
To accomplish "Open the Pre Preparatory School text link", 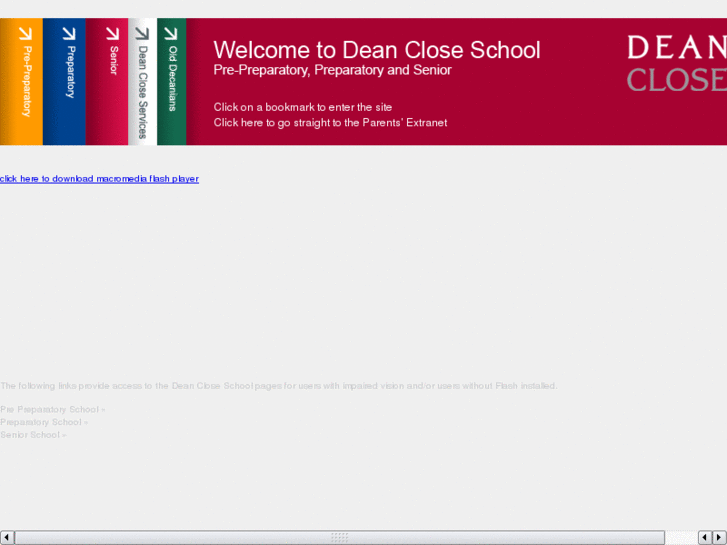I will [x=52, y=410].
